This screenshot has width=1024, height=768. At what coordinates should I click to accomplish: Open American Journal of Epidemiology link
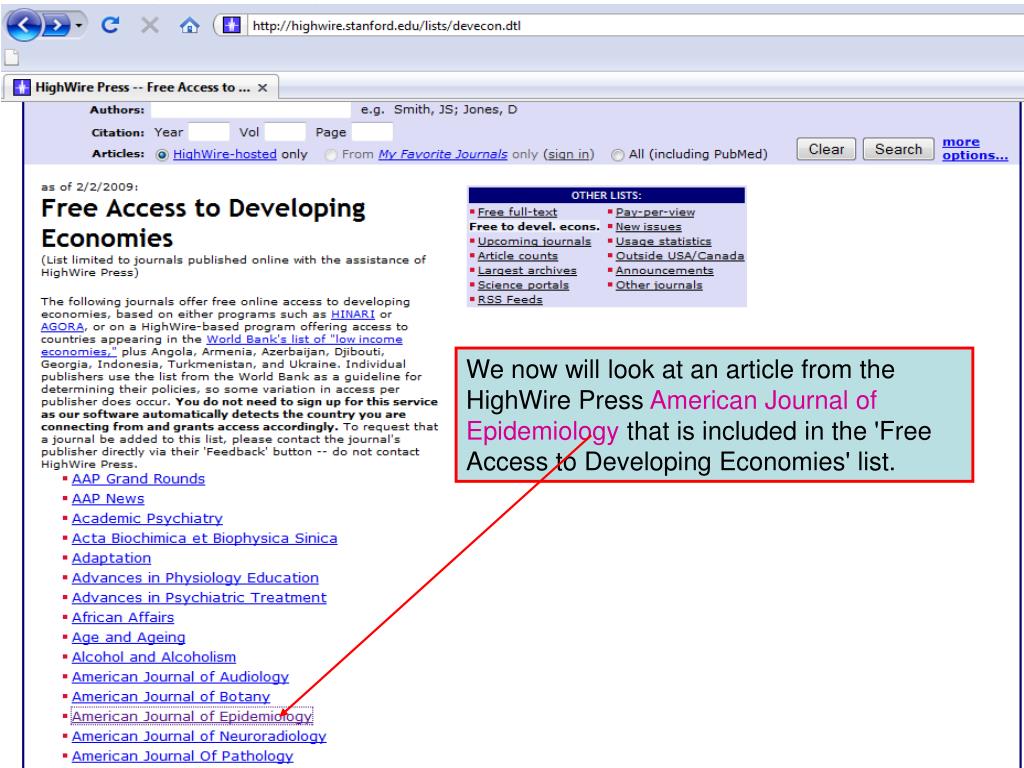tap(192, 716)
